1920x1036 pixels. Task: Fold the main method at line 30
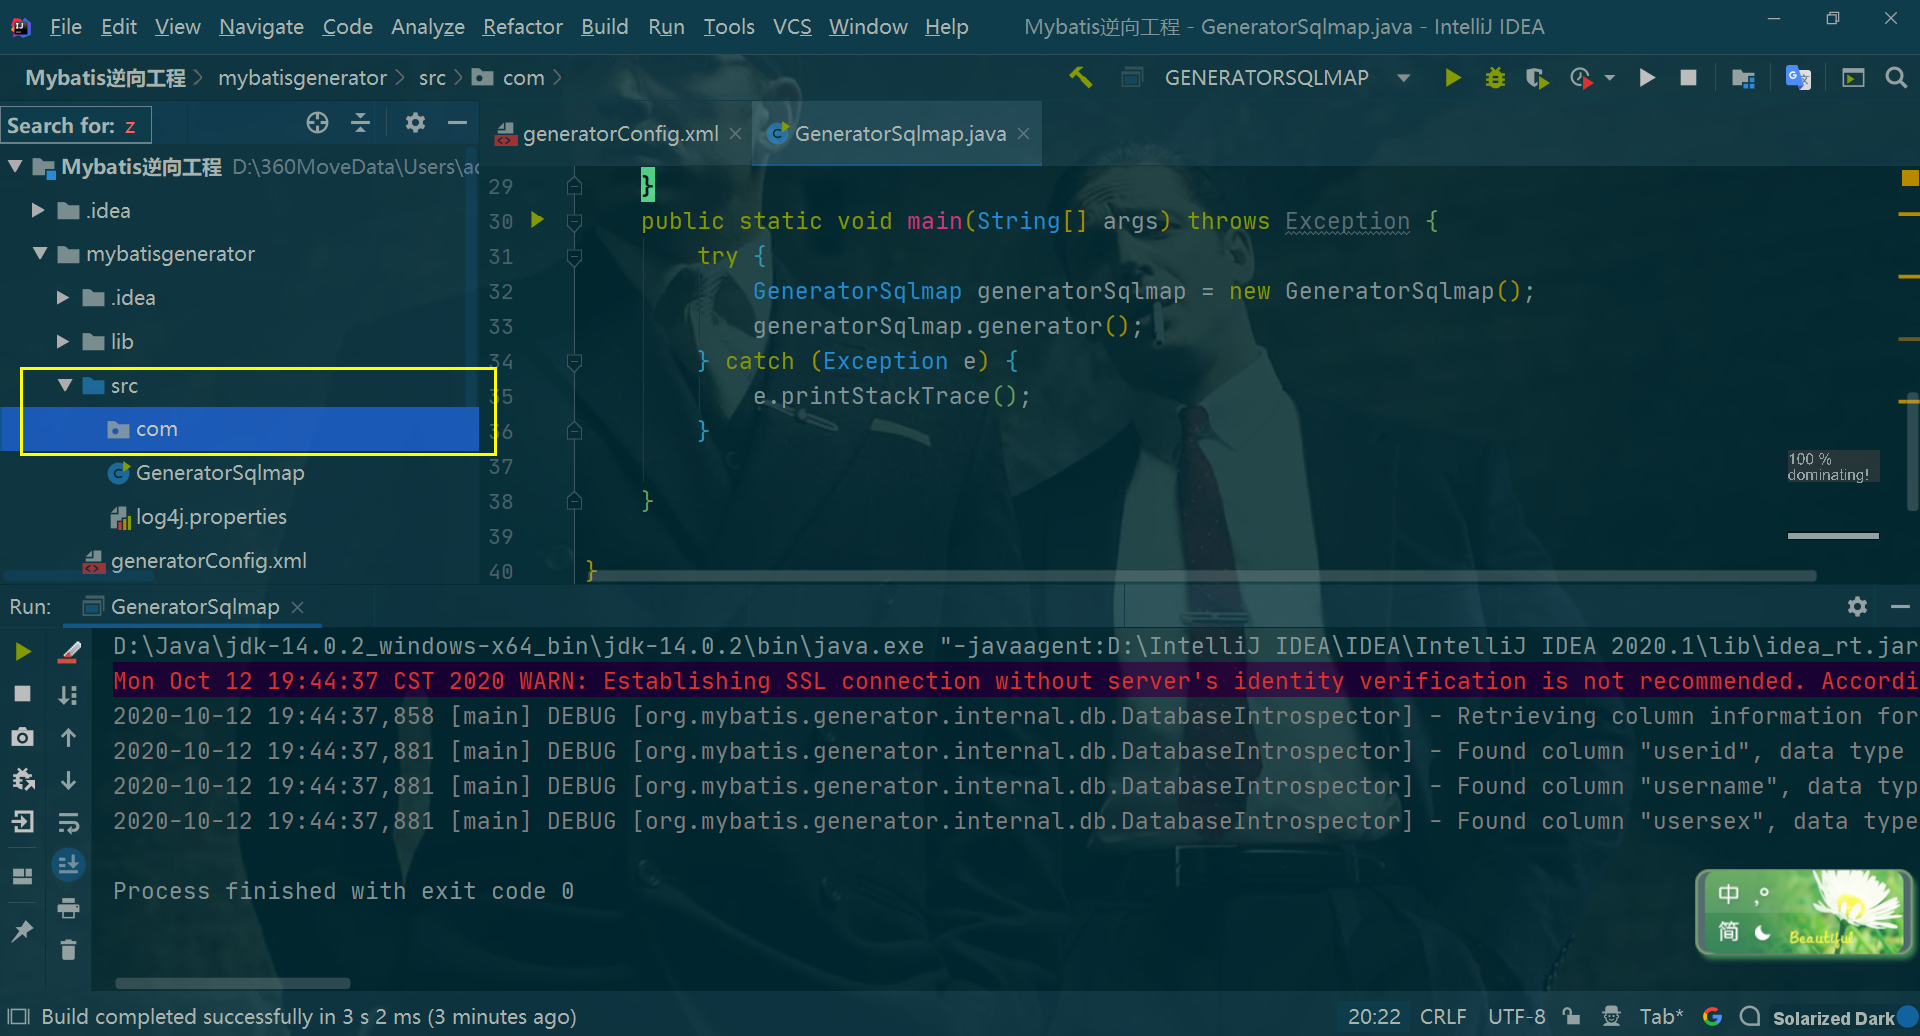tap(574, 221)
